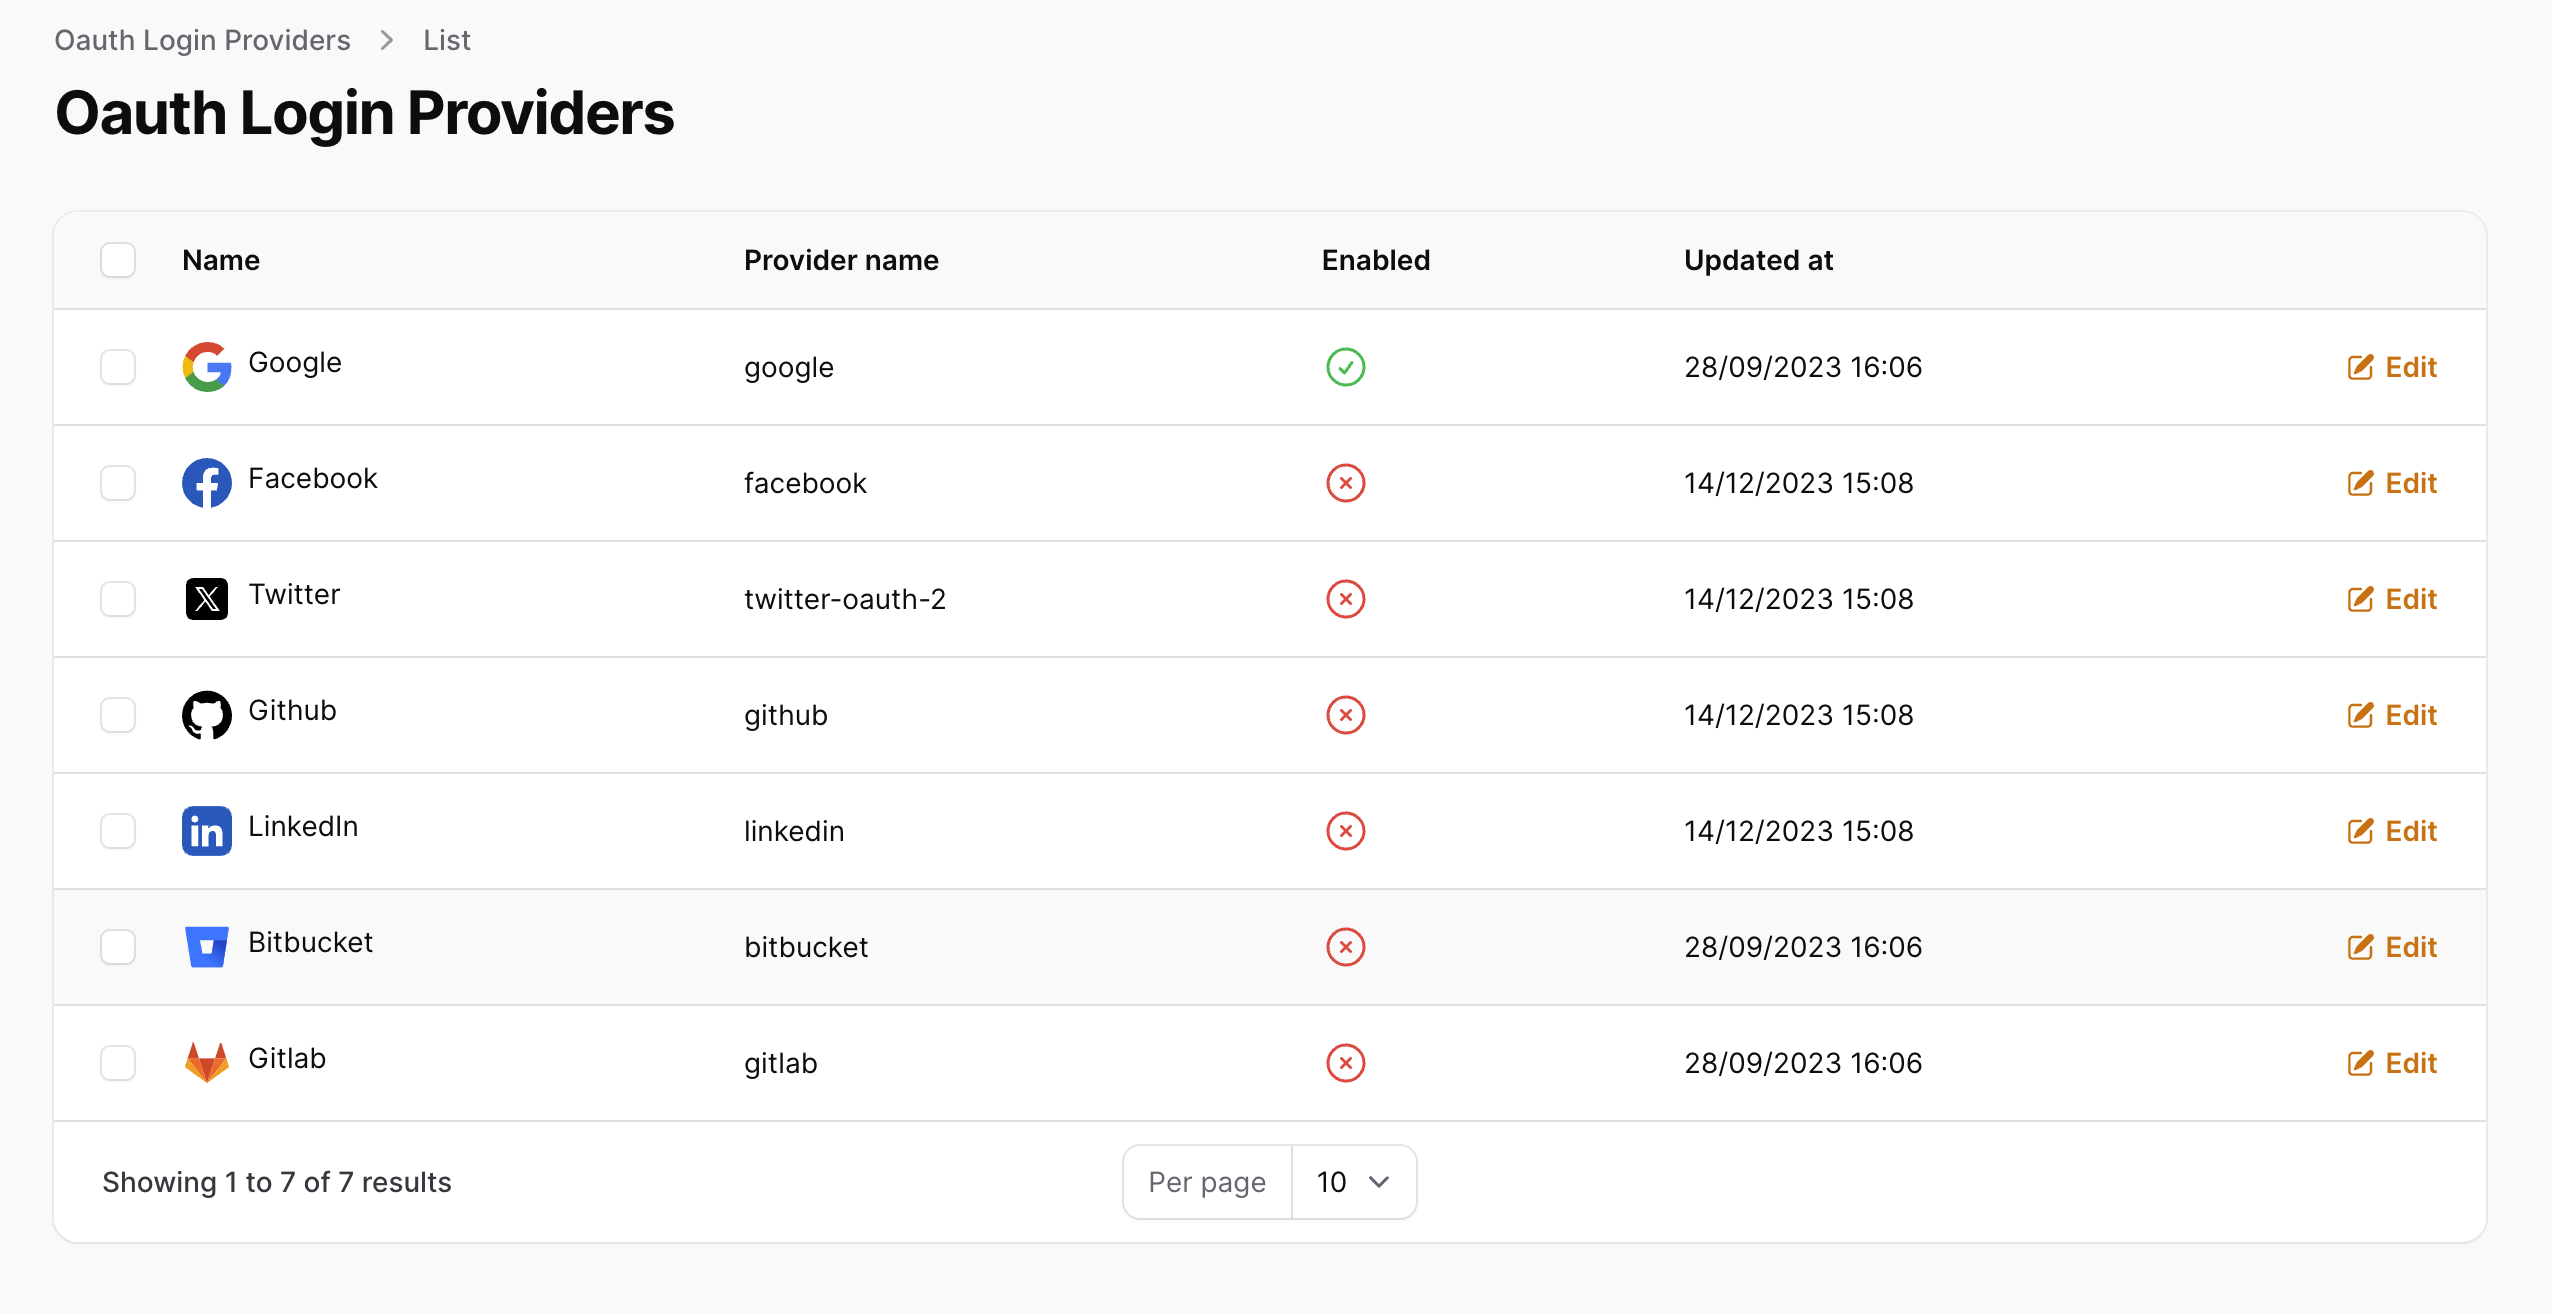Click the Facebook name text
Screen dimensions: 2552x1314
[x=313, y=478]
